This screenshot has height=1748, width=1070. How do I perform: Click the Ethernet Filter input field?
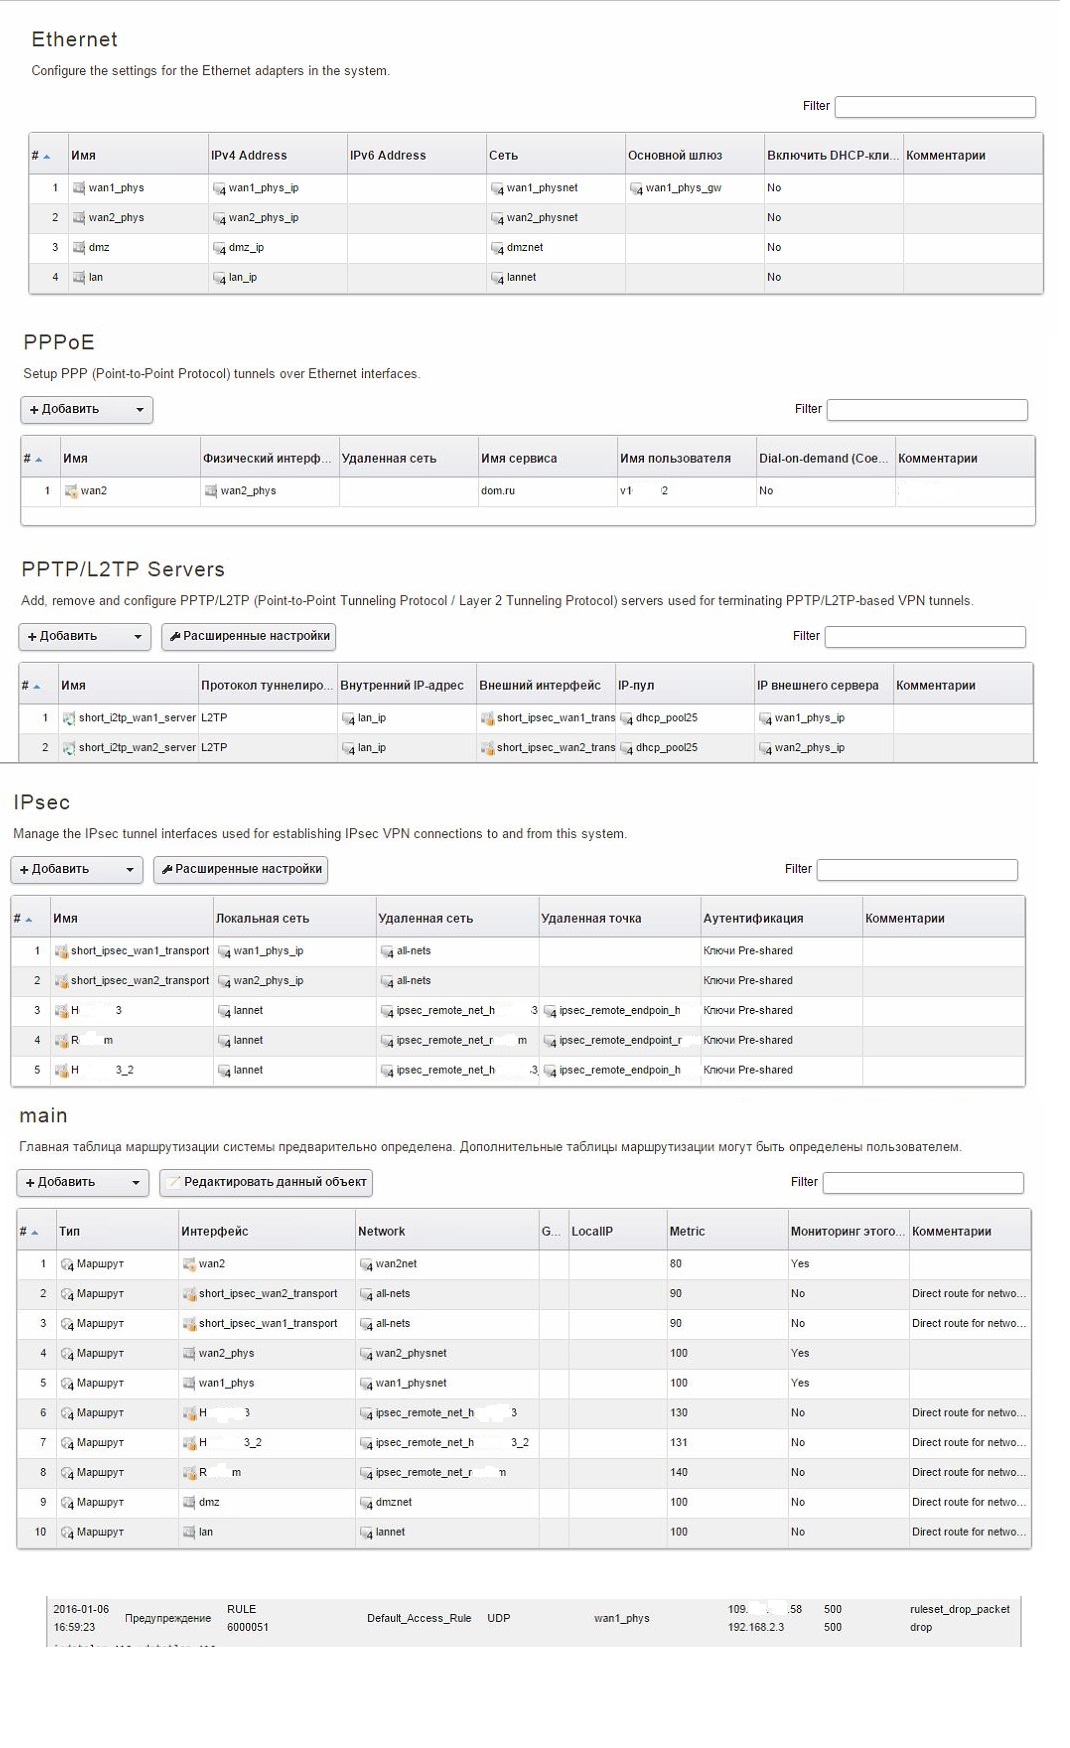(x=934, y=106)
